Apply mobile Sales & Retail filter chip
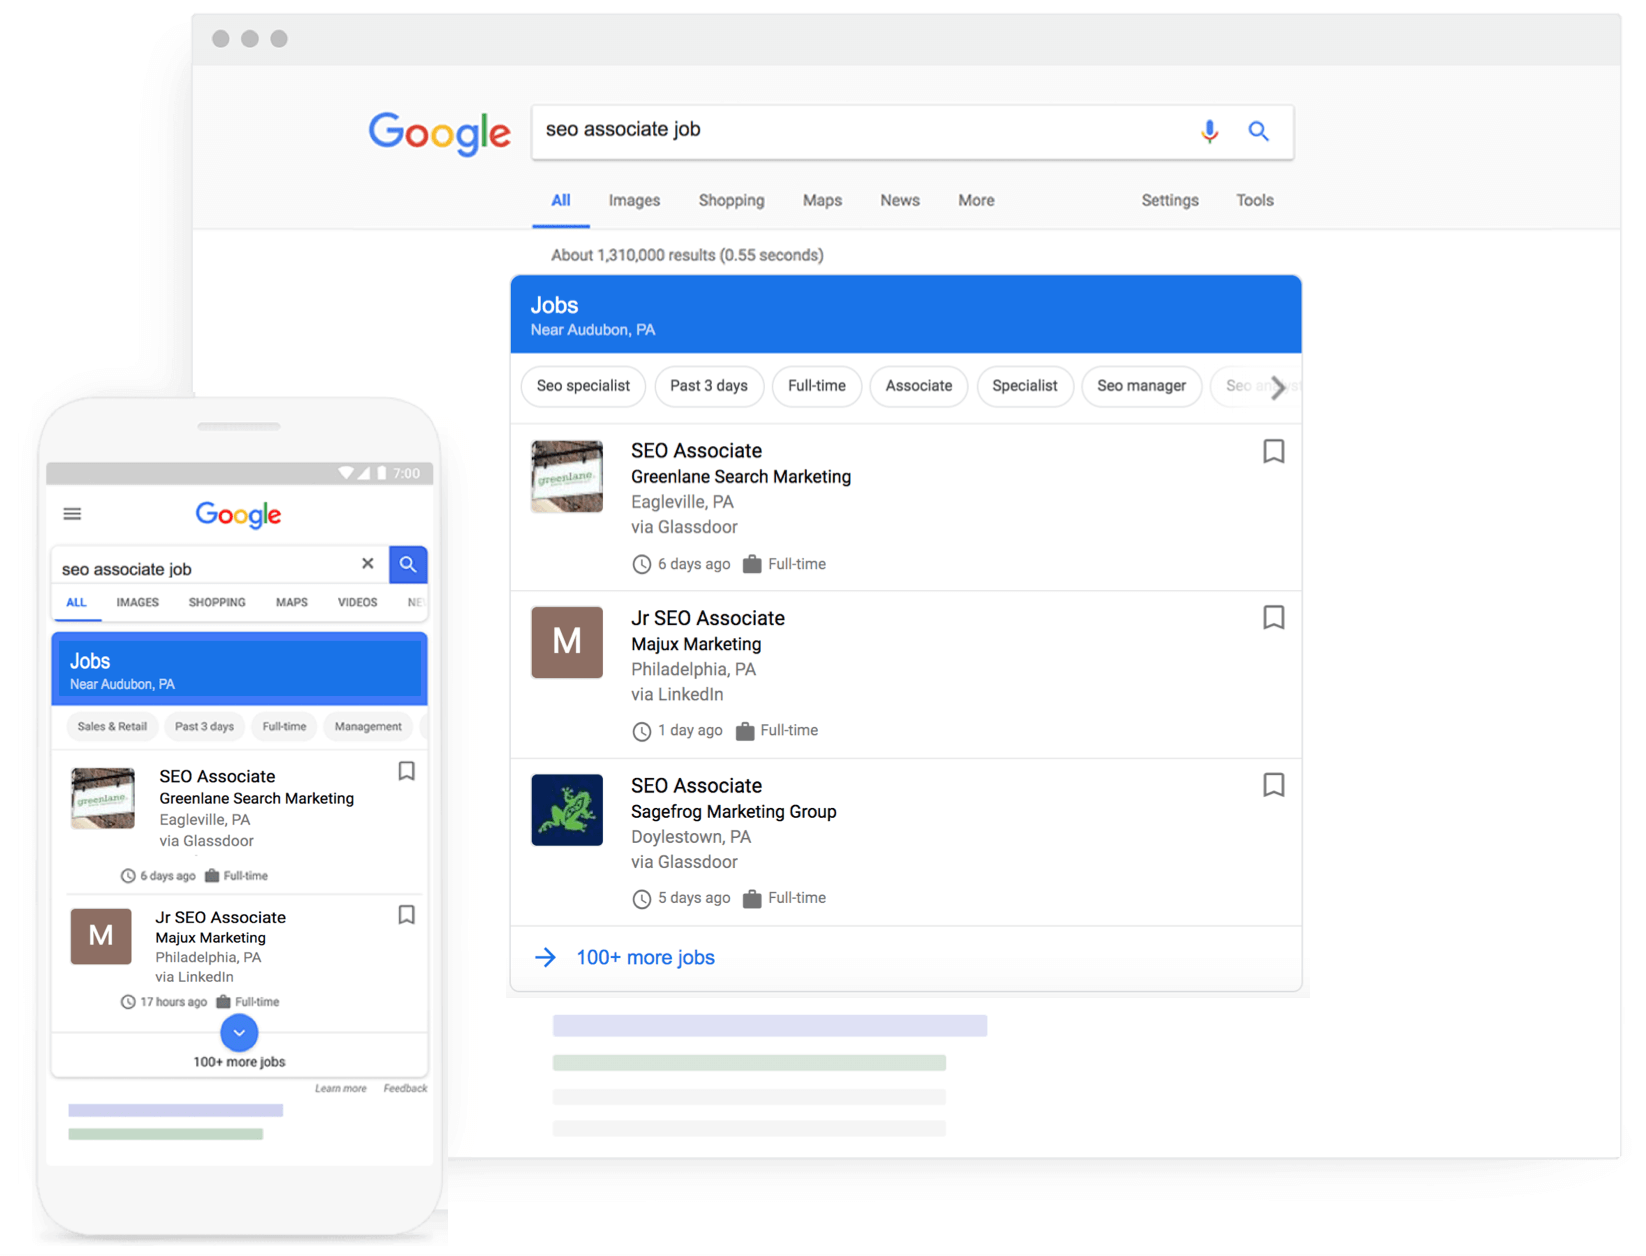This screenshot has width=1646, height=1256. point(112,727)
